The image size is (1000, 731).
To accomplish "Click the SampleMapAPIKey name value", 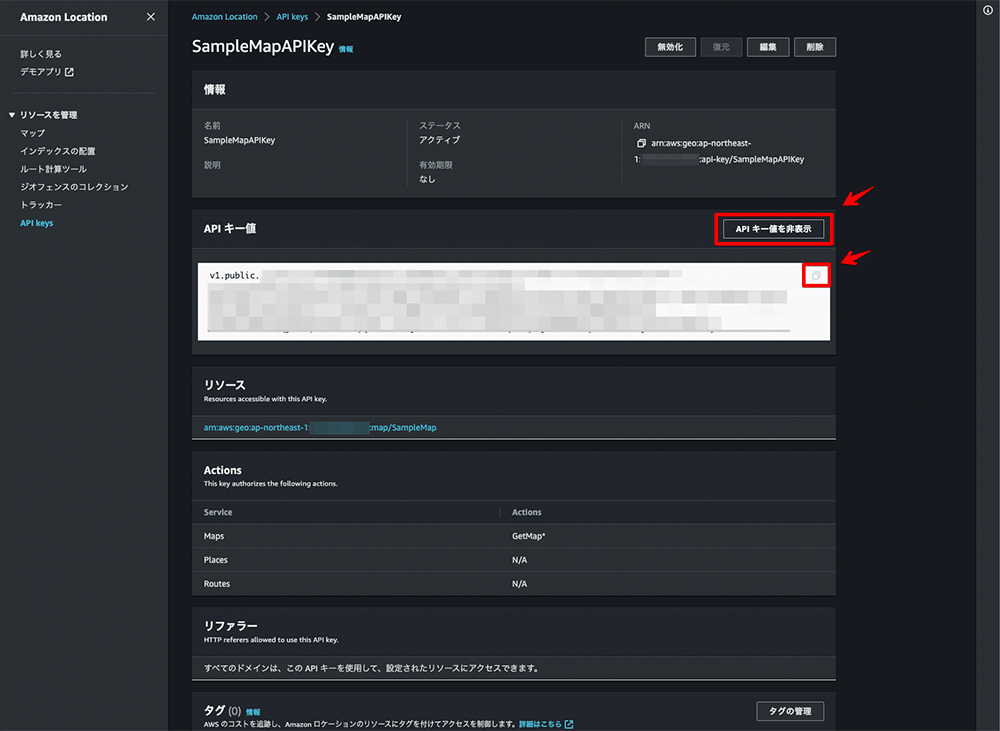I will [239, 140].
